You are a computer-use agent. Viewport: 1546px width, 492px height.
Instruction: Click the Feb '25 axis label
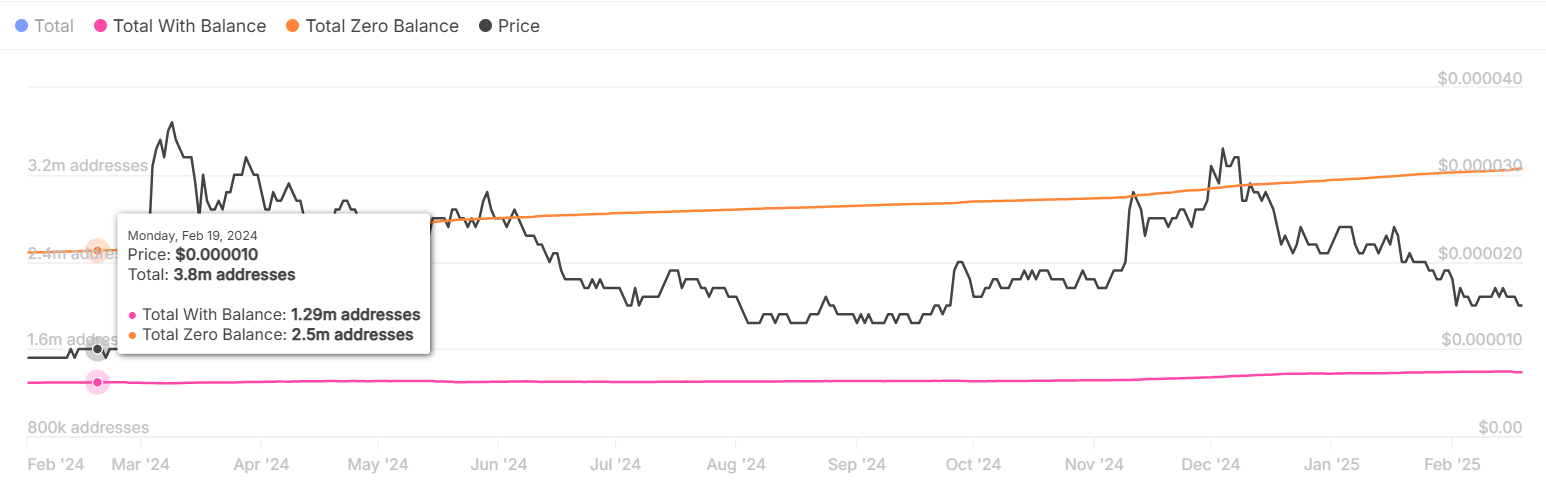1451,465
